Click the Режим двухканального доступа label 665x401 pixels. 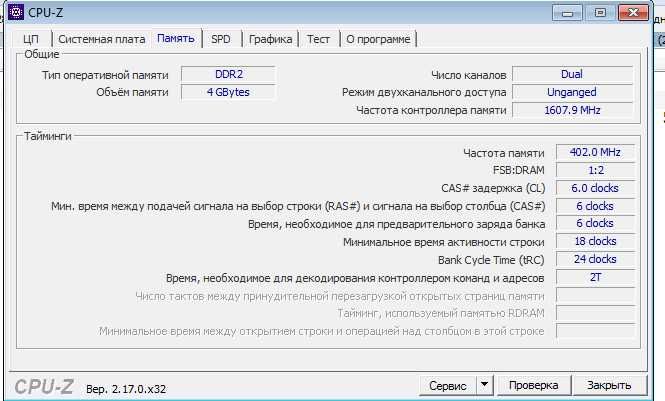(x=424, y=92)
